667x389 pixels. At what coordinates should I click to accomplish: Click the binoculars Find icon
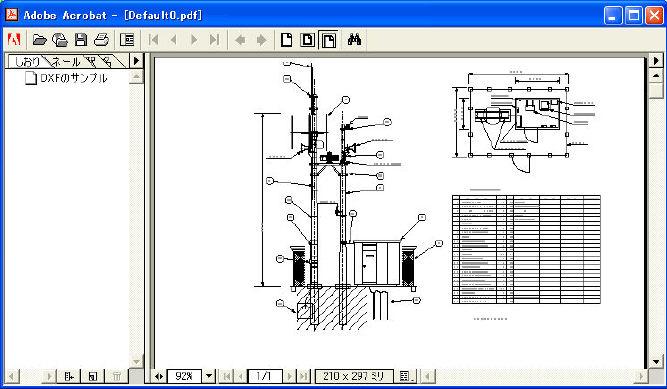point(354,40)
